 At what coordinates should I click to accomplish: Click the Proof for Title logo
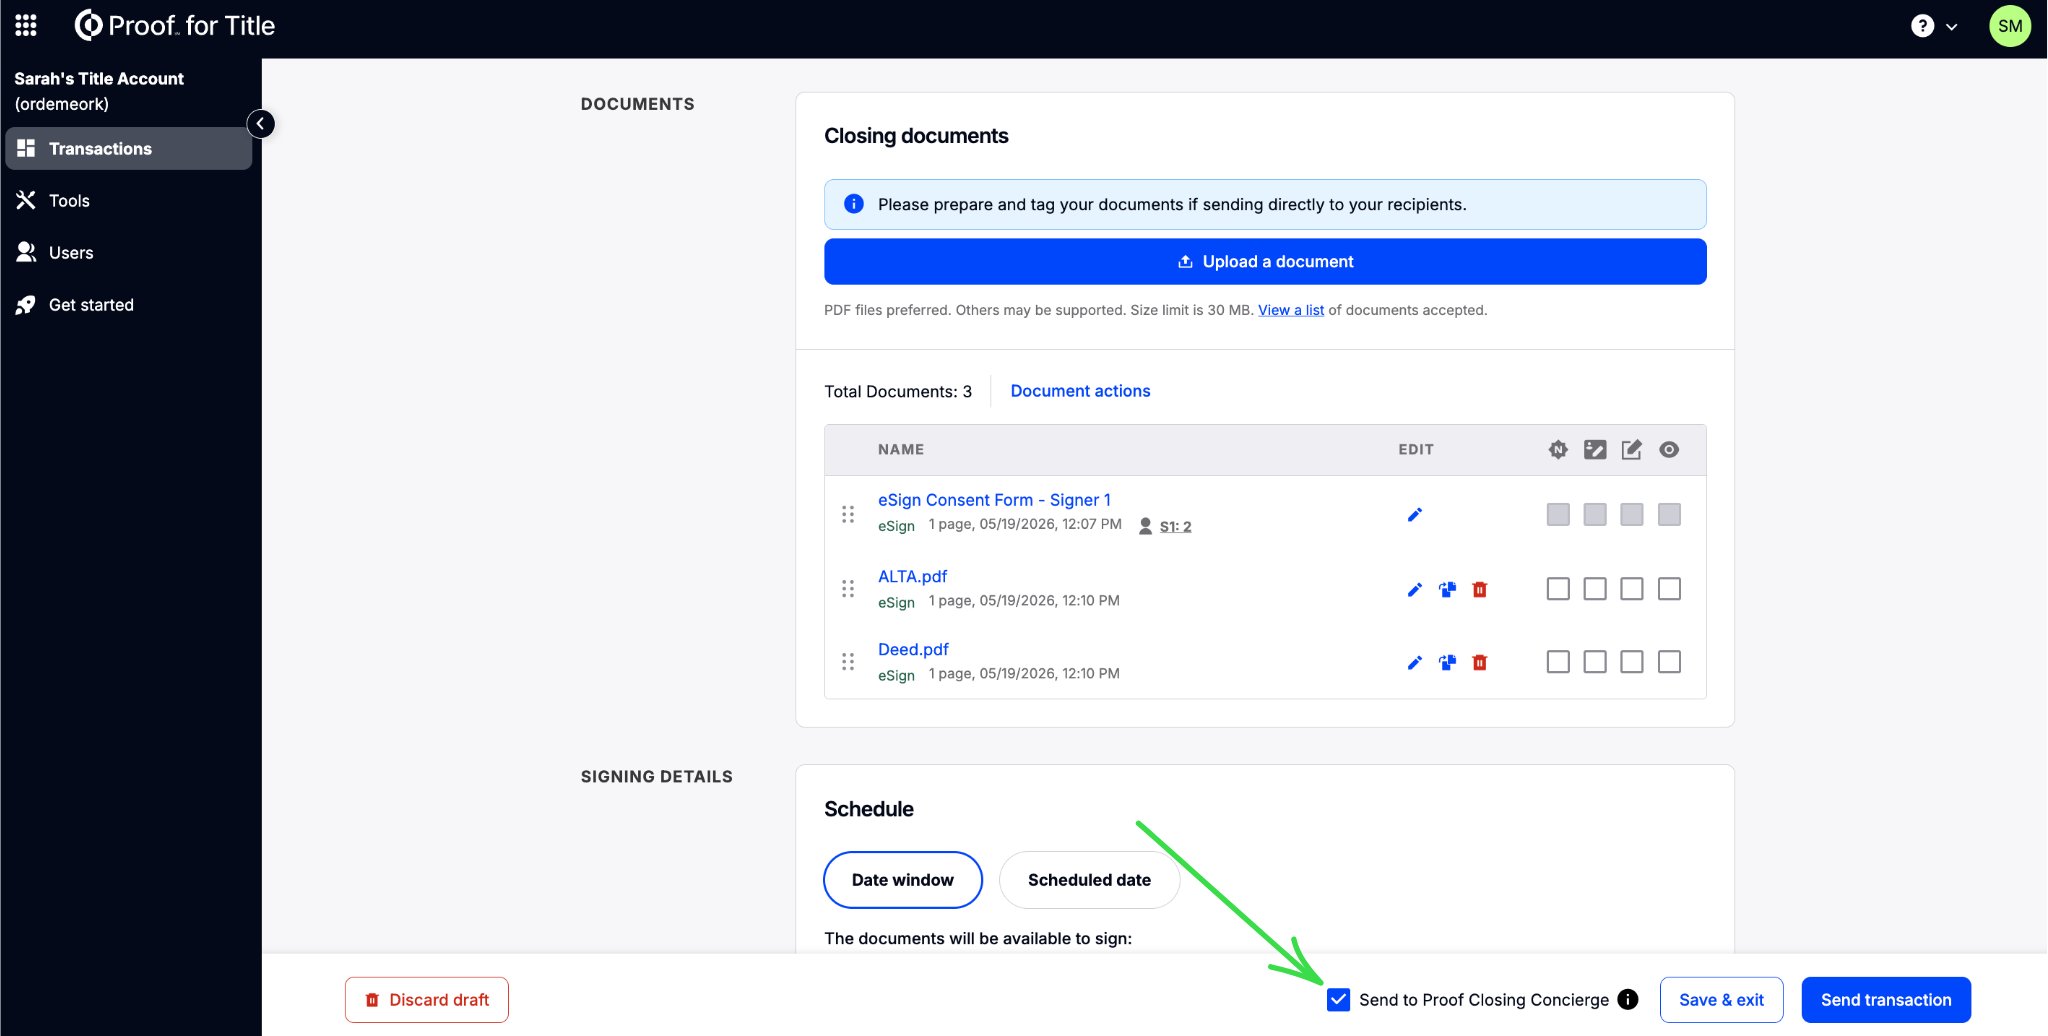click(x=175, y=26)
